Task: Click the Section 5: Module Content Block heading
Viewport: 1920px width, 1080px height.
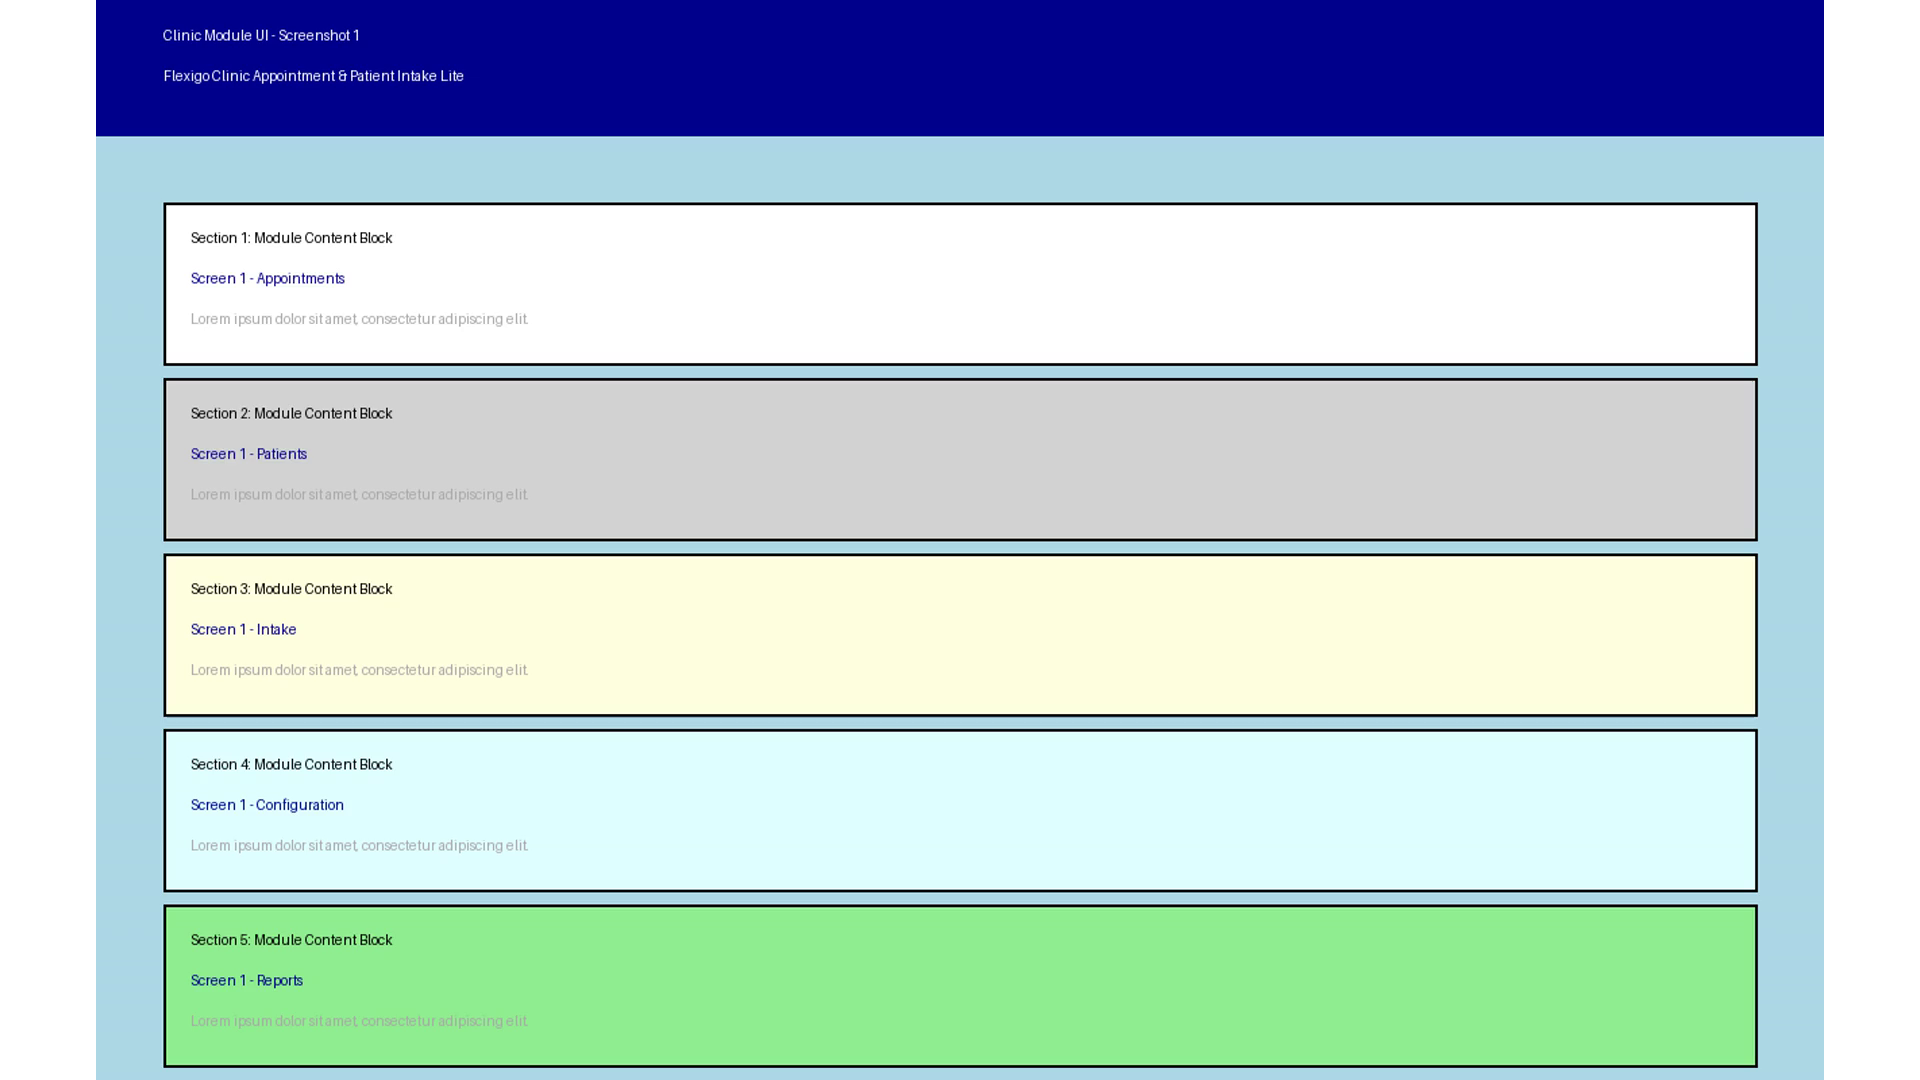Action: [x=291, y=940]
